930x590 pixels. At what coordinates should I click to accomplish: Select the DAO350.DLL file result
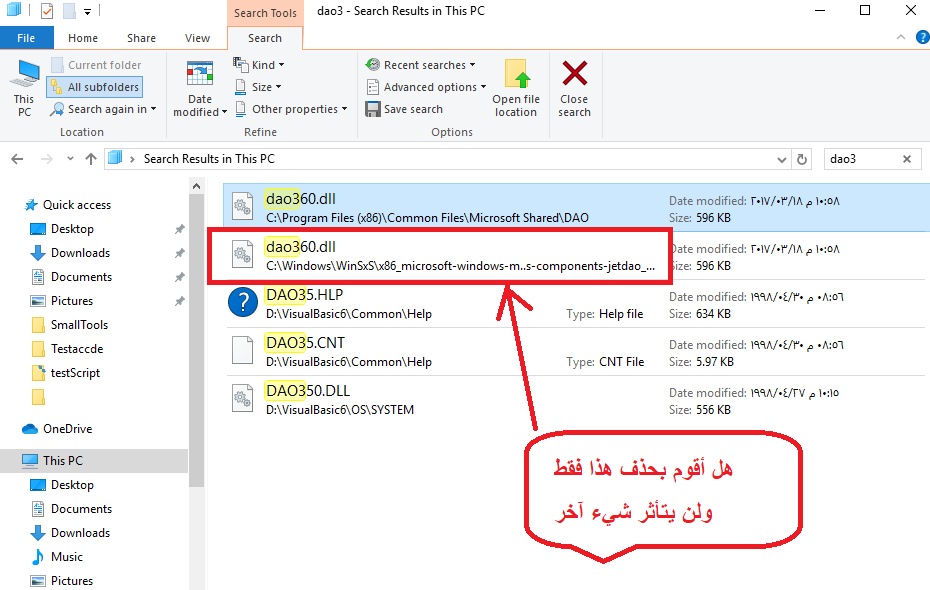point(577,400)
